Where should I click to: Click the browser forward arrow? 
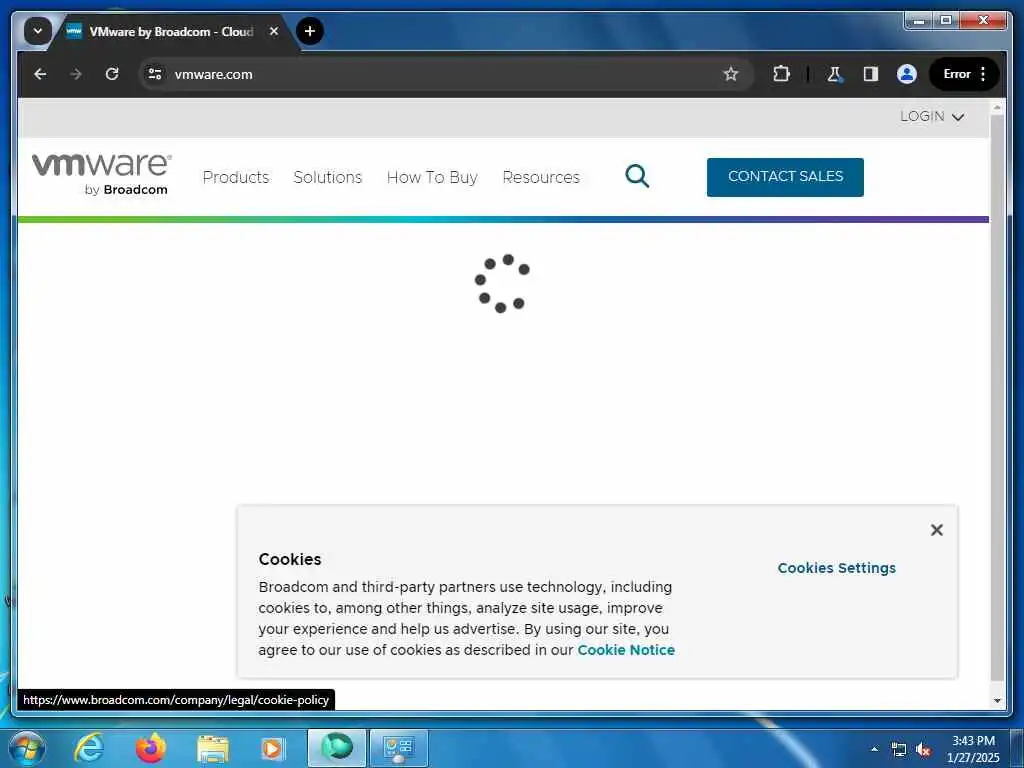point(76,74)
